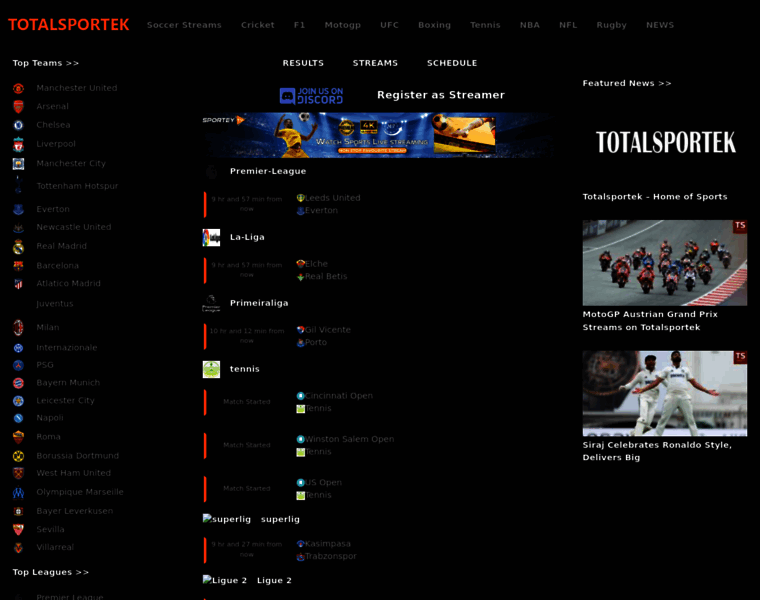Click the La-Liga league logo
The width and height of the screenshot is (760, 600).
(211, 237)
